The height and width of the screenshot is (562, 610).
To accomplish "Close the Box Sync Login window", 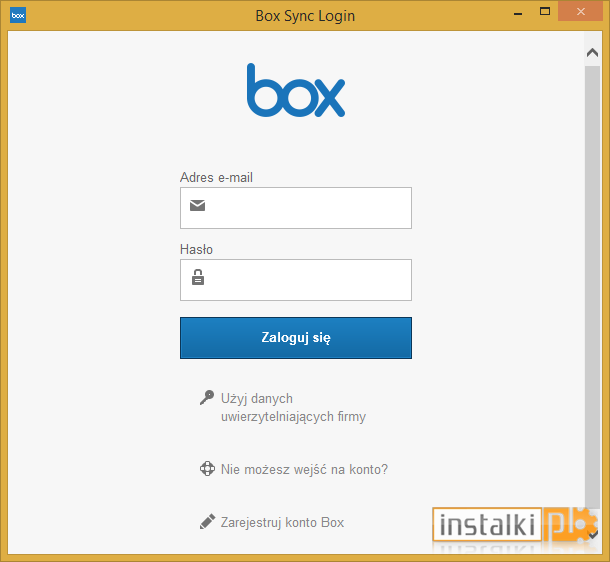I will click(580, 11).
